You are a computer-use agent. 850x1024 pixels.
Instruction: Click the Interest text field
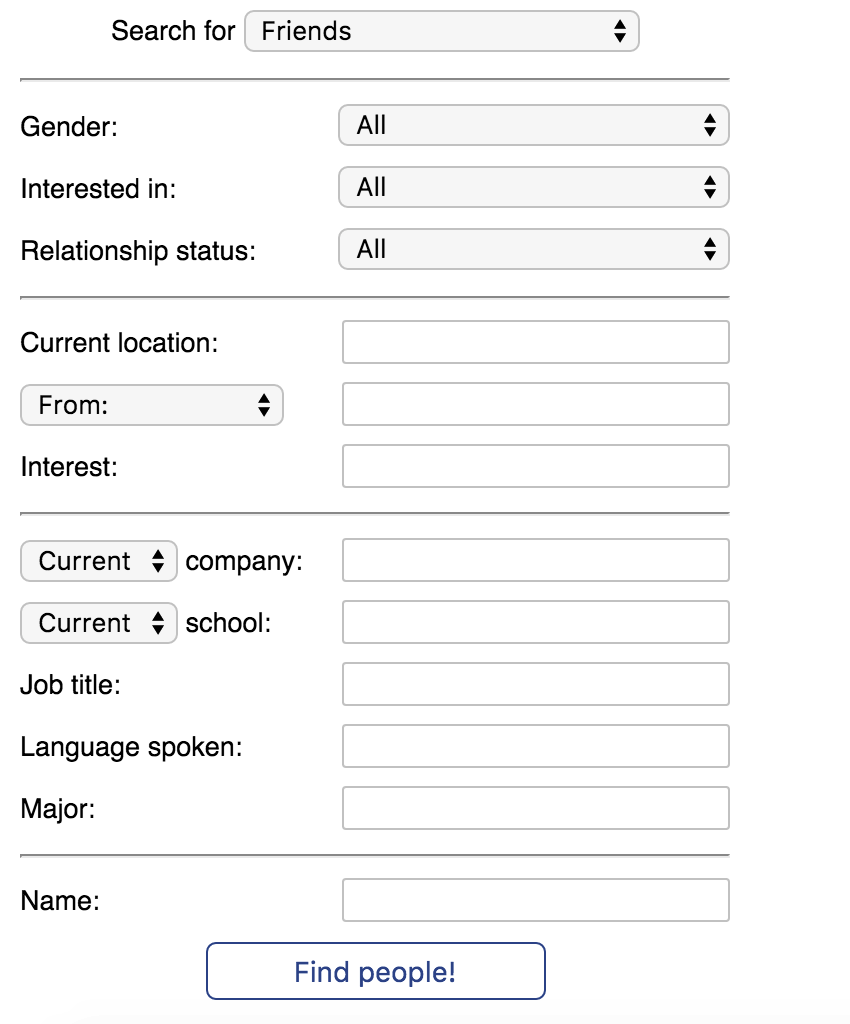[x=535, y=467]
